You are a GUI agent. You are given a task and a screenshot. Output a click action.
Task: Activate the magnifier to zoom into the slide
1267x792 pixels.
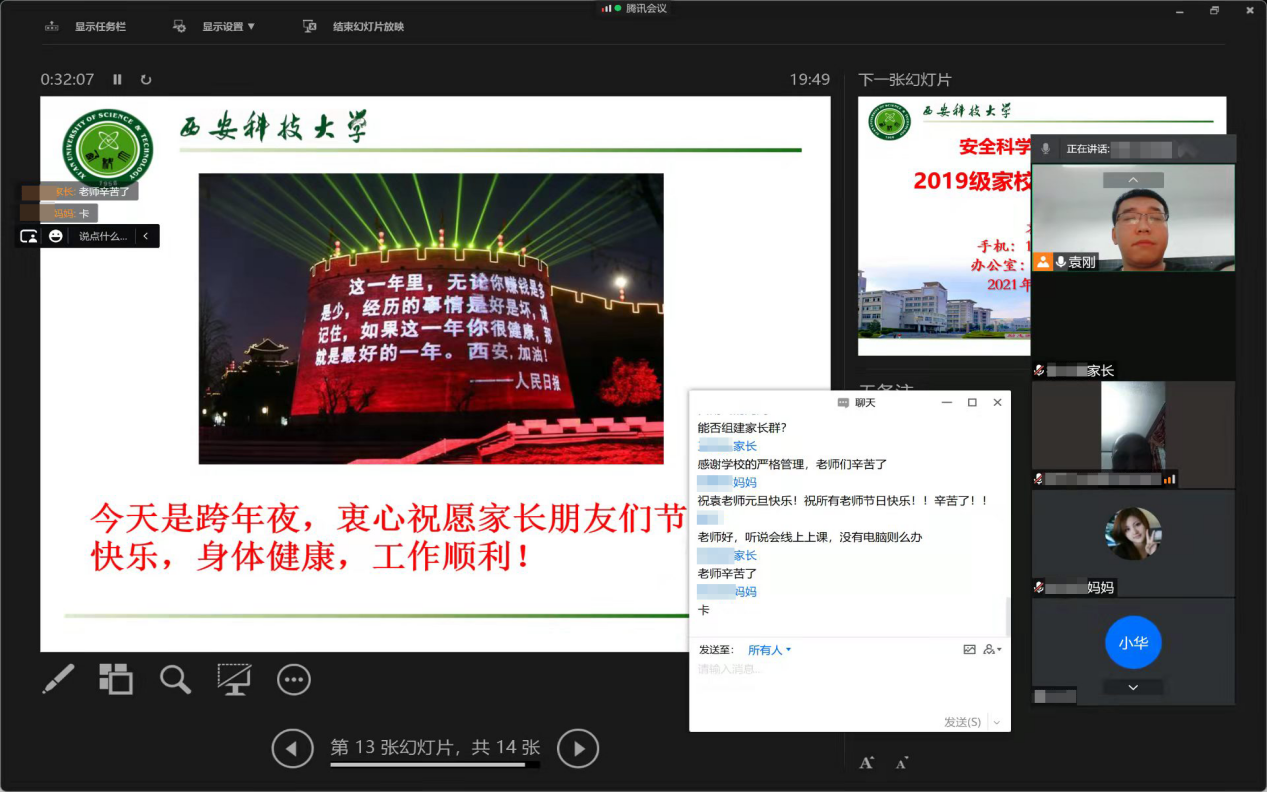[175, 679]
